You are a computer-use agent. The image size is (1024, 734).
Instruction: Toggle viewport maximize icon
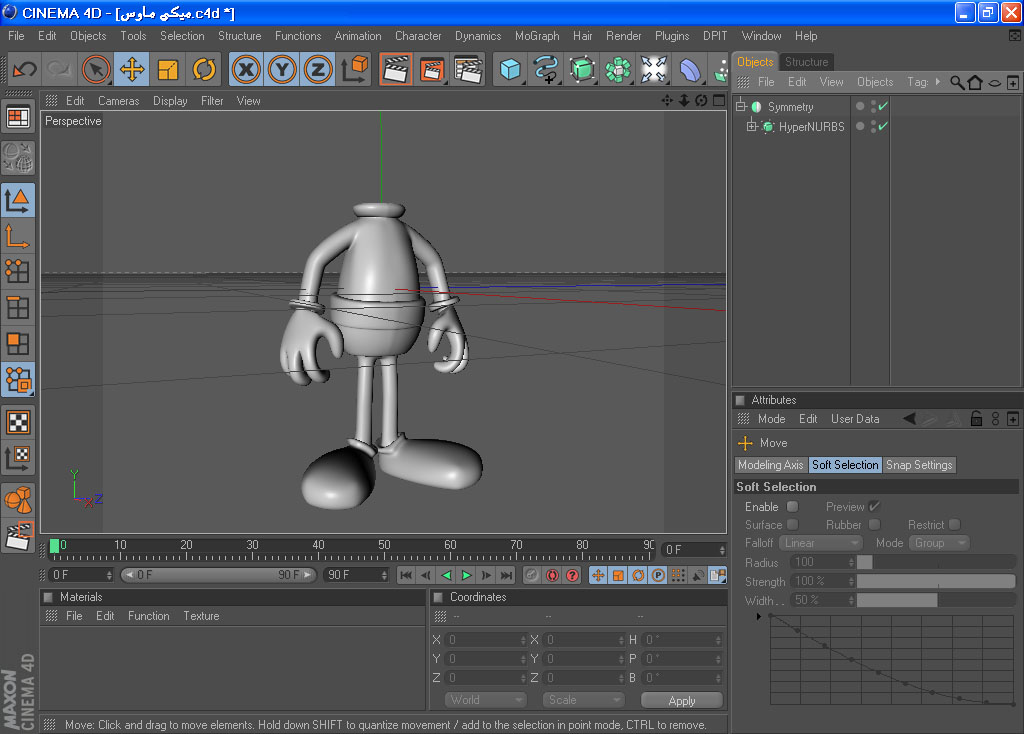tap(719, 101)
